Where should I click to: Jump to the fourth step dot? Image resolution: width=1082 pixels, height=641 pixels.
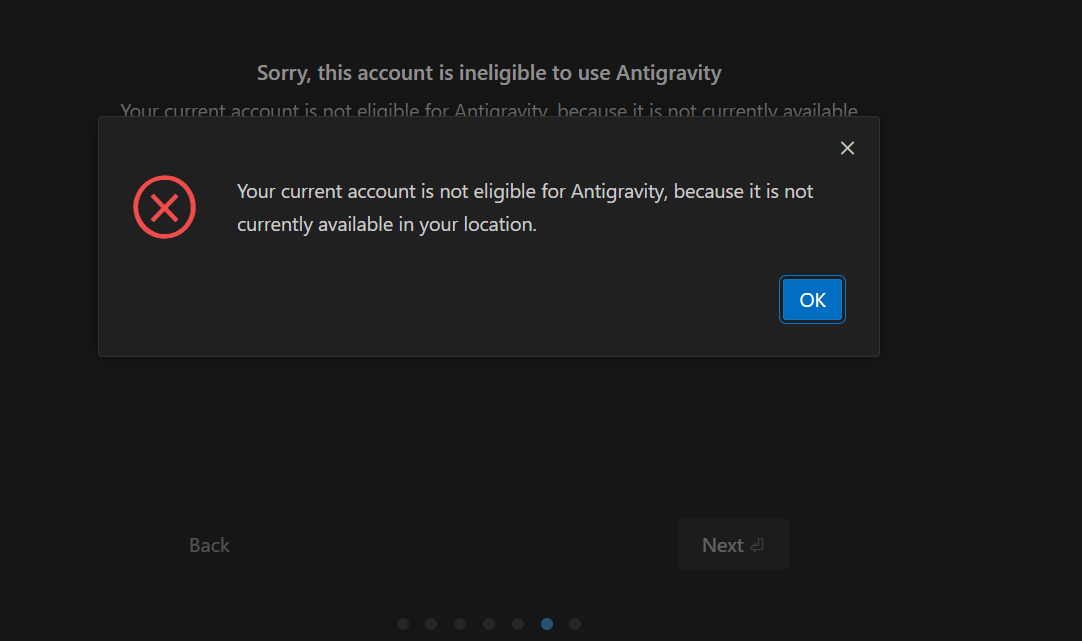tap(489, 624)
